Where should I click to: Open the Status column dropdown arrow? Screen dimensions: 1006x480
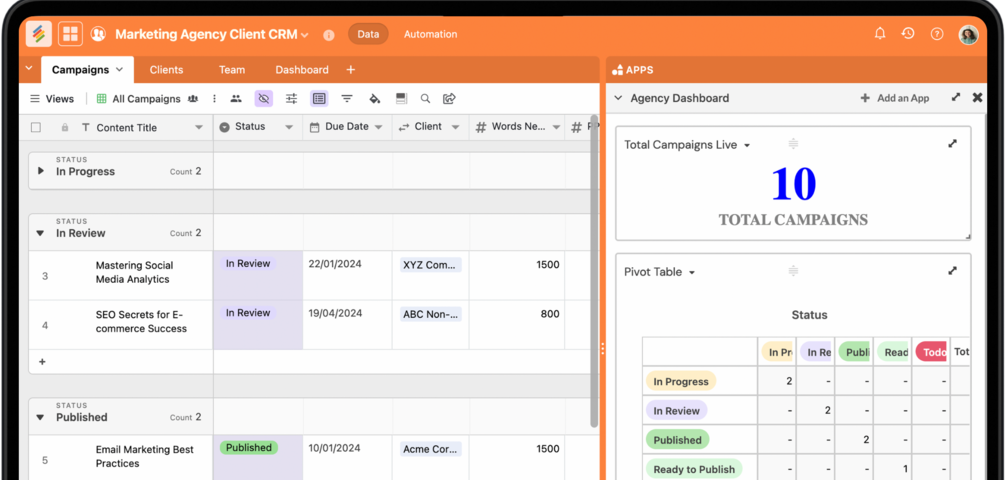pos(289,127)
